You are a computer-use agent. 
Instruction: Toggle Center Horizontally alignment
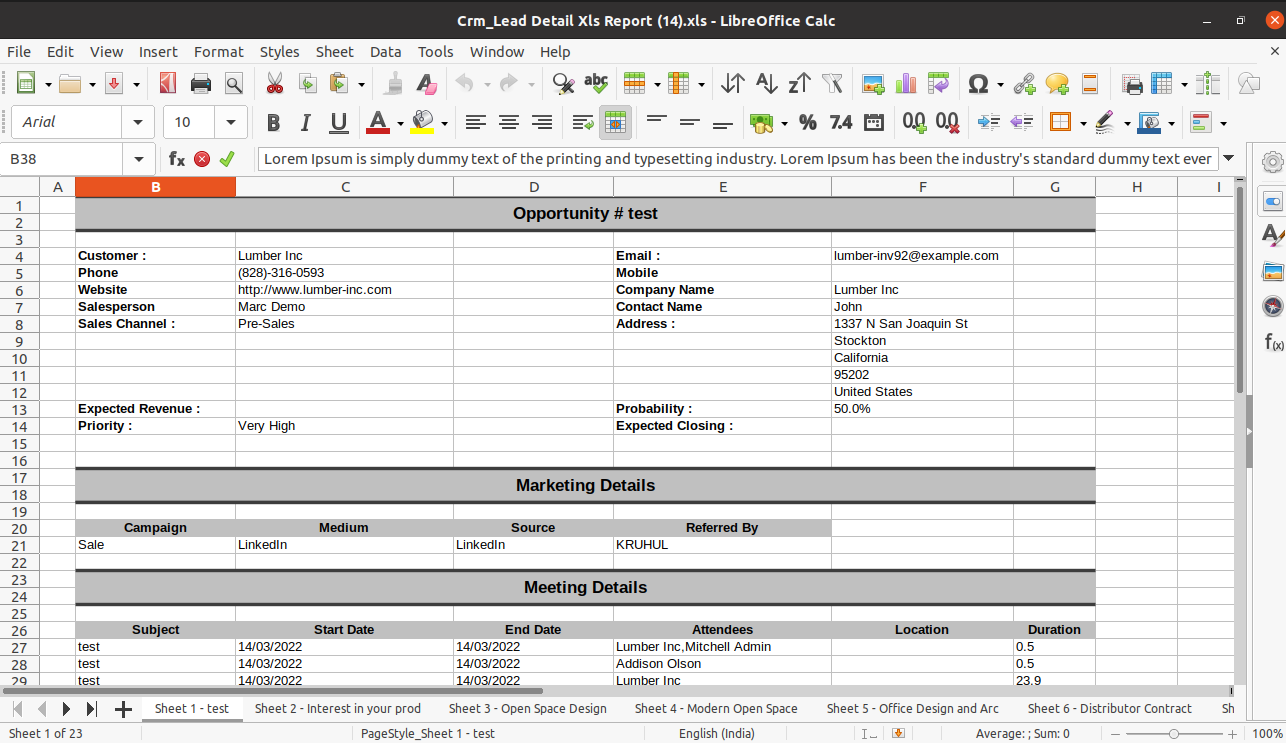[x=509, y=122]
